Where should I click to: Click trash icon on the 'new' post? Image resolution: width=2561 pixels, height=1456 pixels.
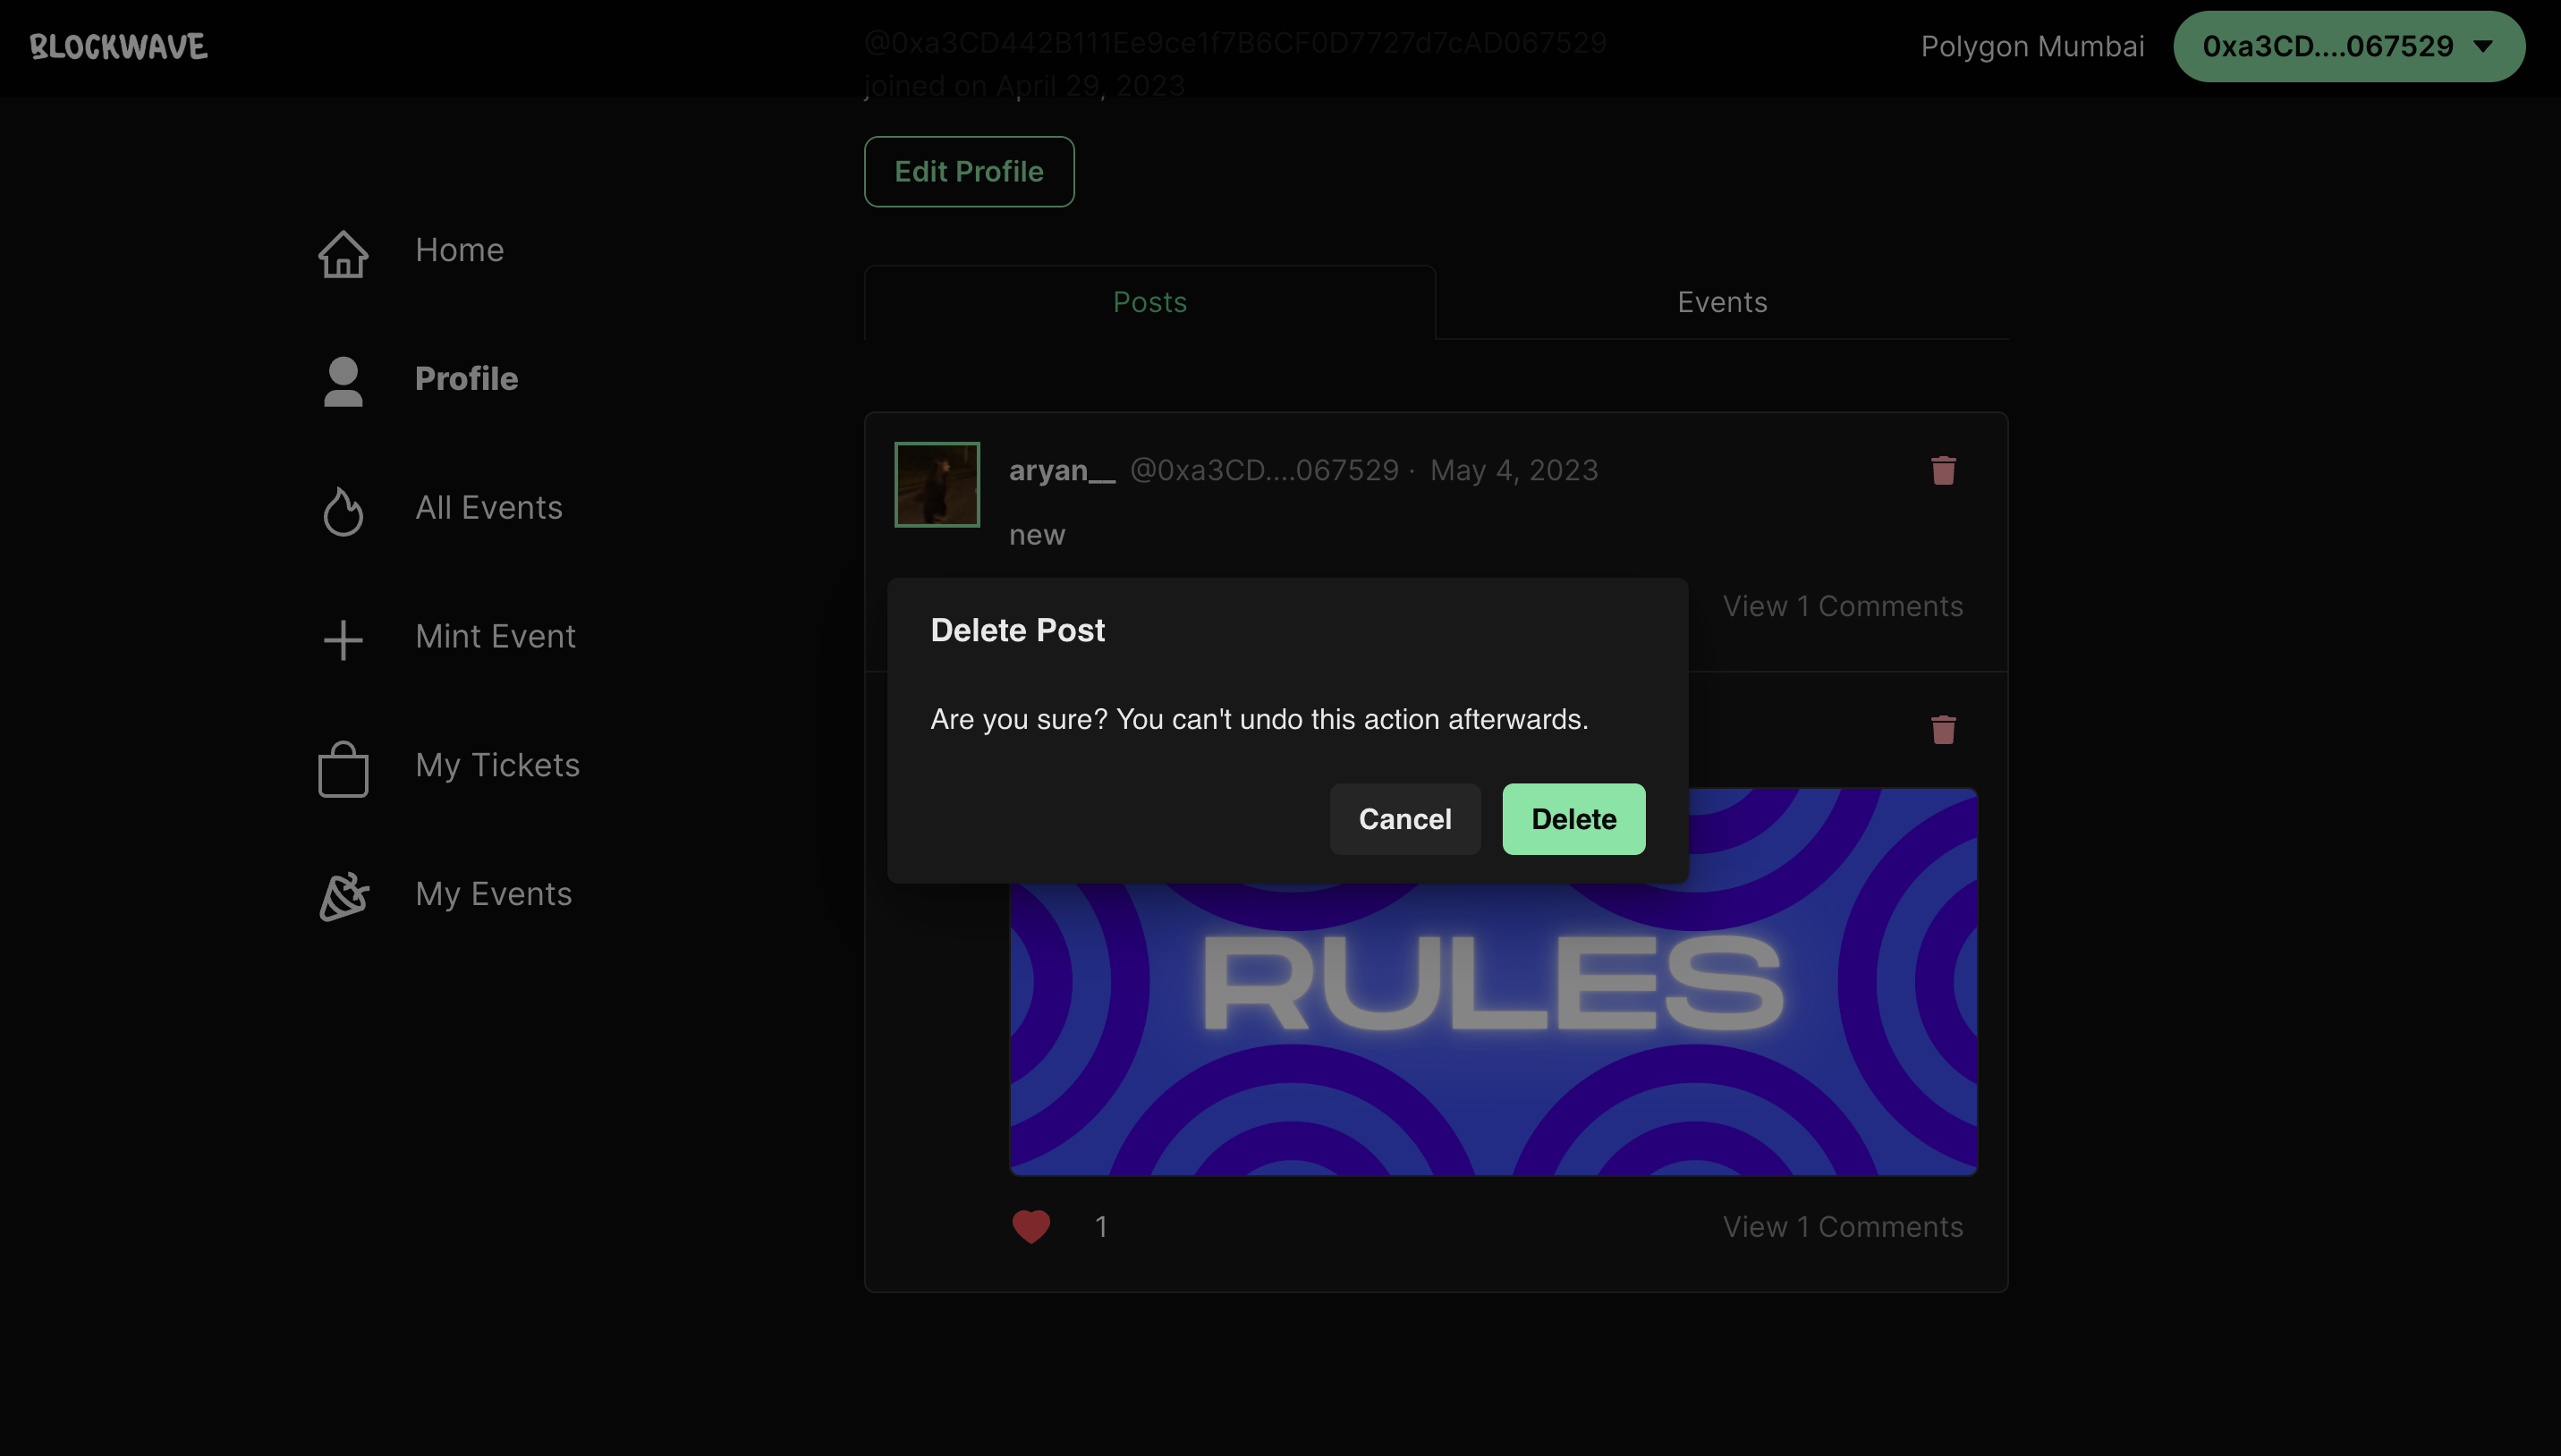click(x=1942, y=470)
